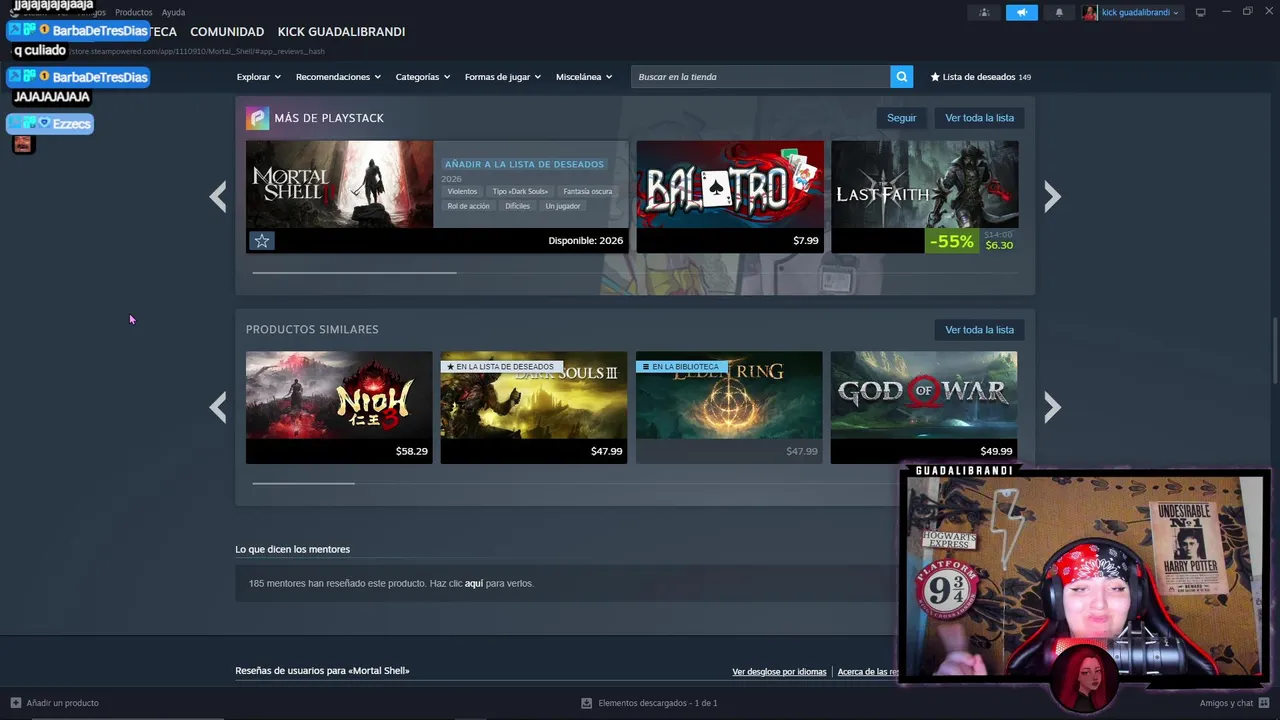Click the search magnifier button
Viewport: 1280px width, 720px height.
[x=901, y=77]
